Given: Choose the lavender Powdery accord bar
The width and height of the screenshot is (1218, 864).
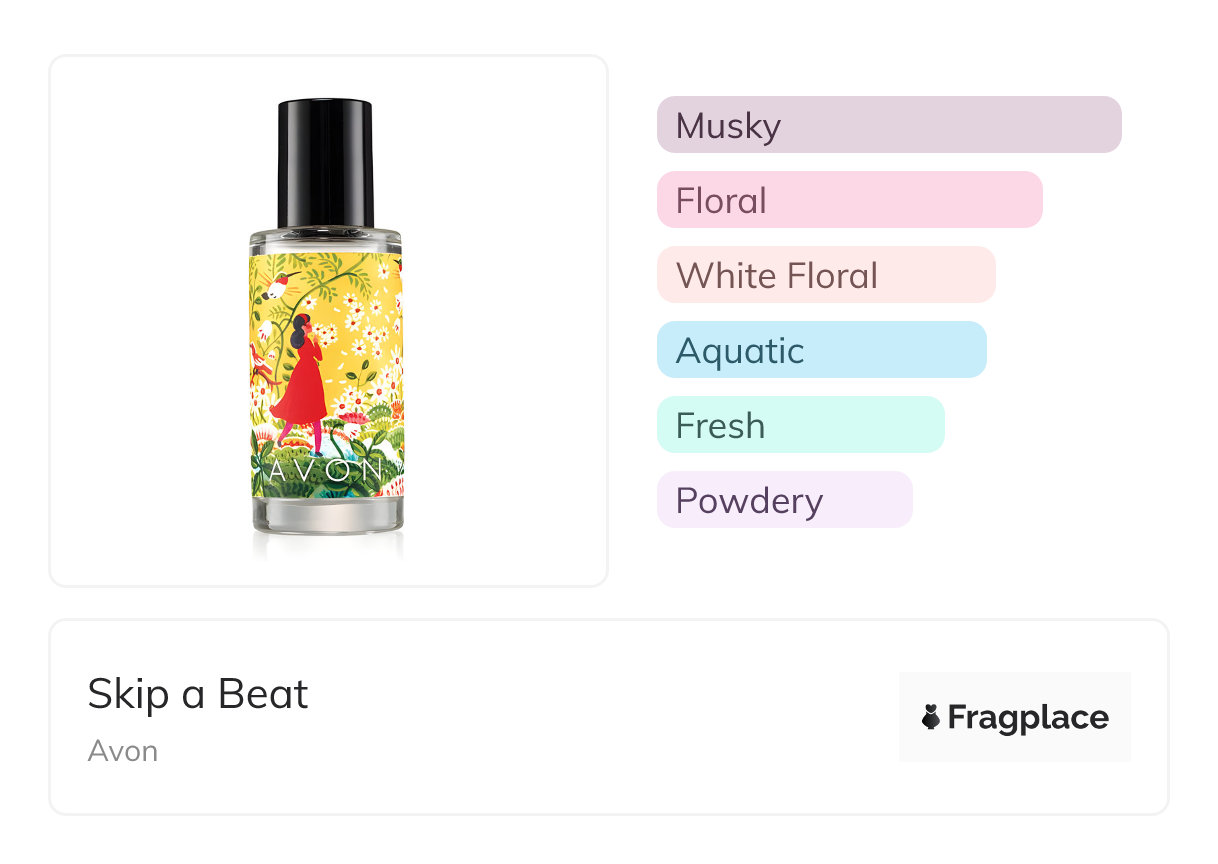Looking at the screenshot, I should coord(785,500).
